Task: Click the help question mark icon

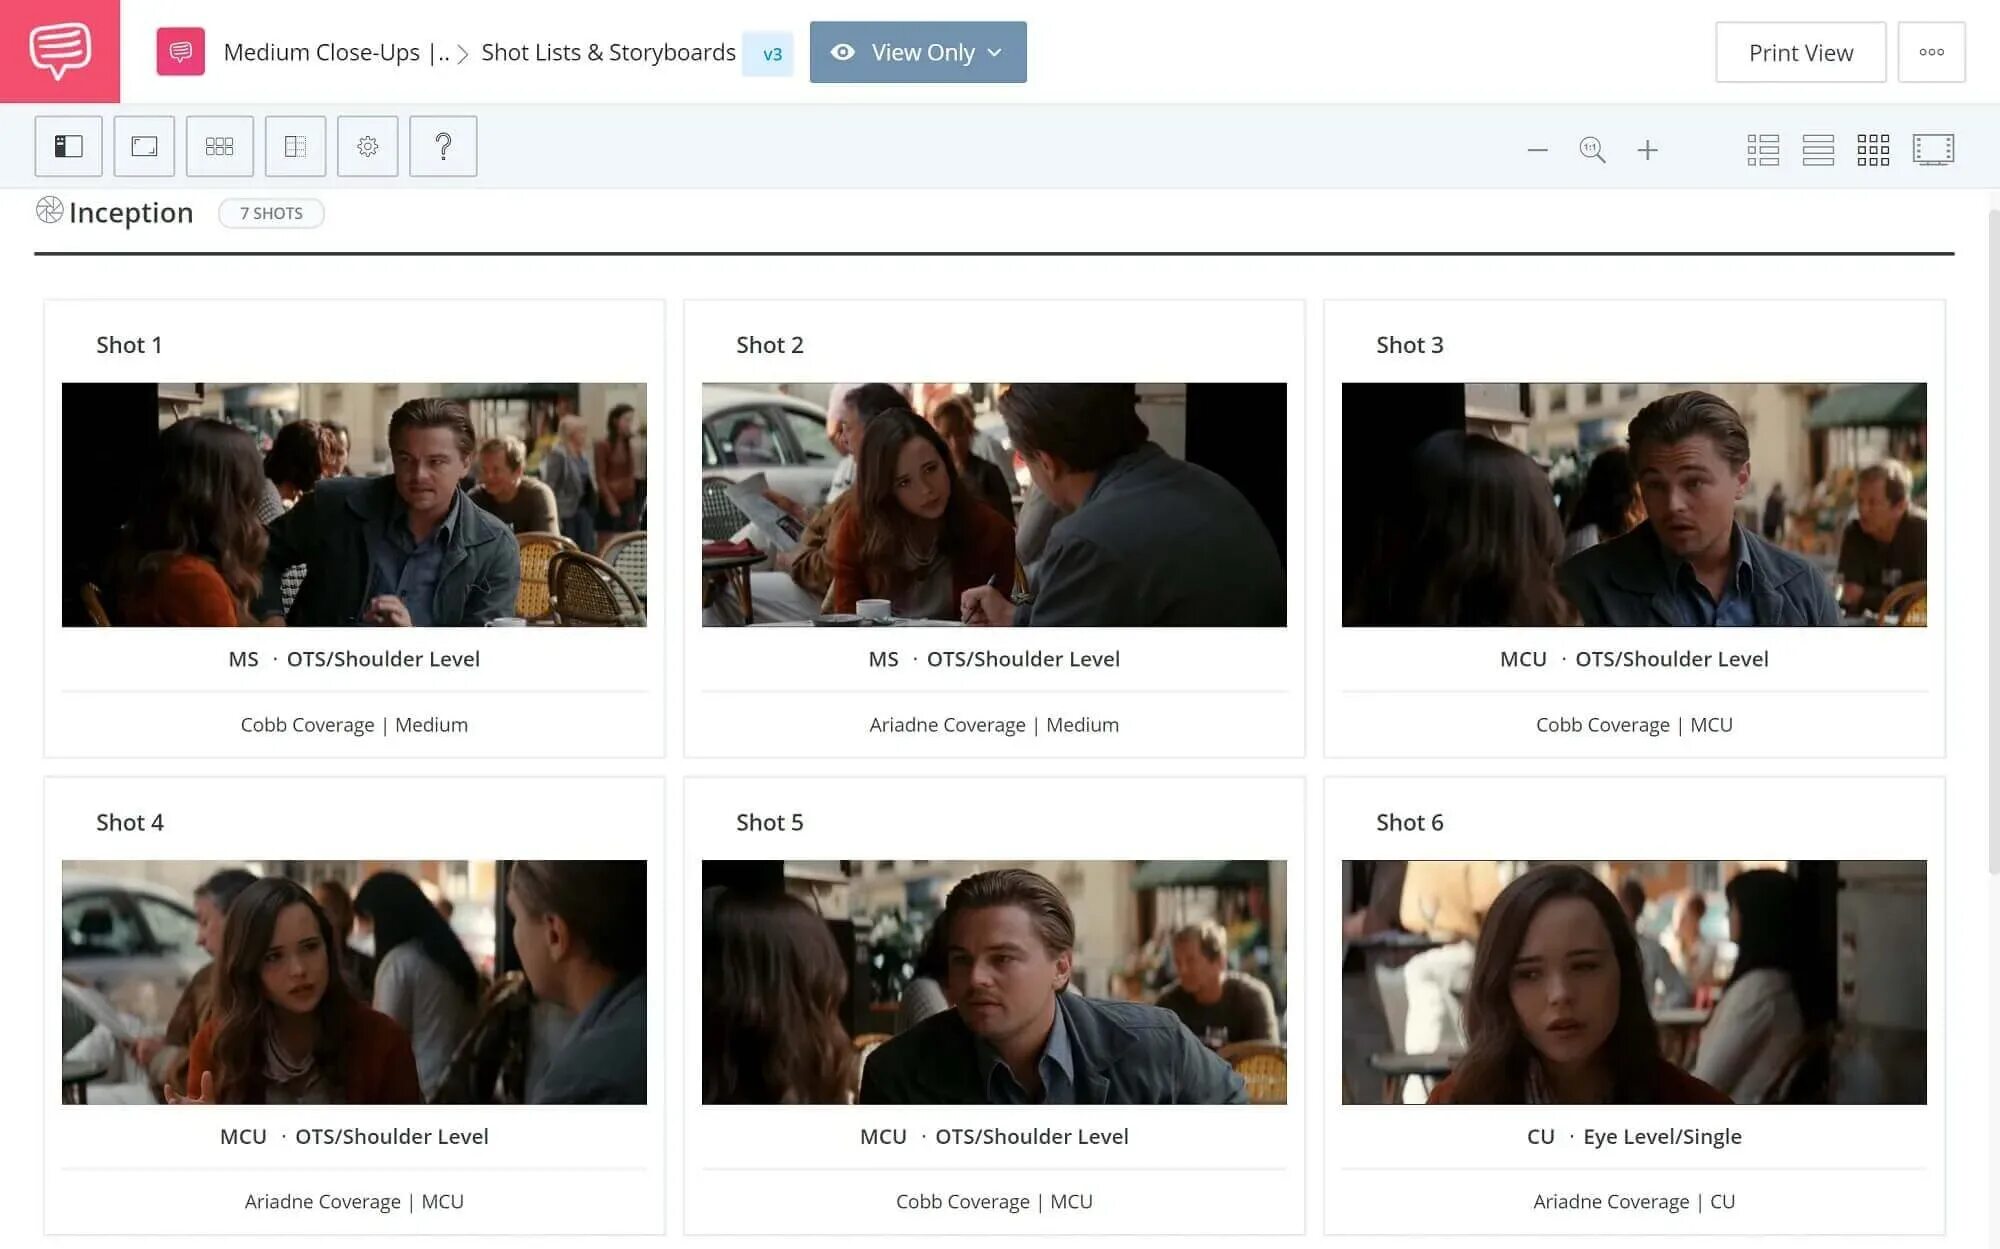Action: pos(442,145)
